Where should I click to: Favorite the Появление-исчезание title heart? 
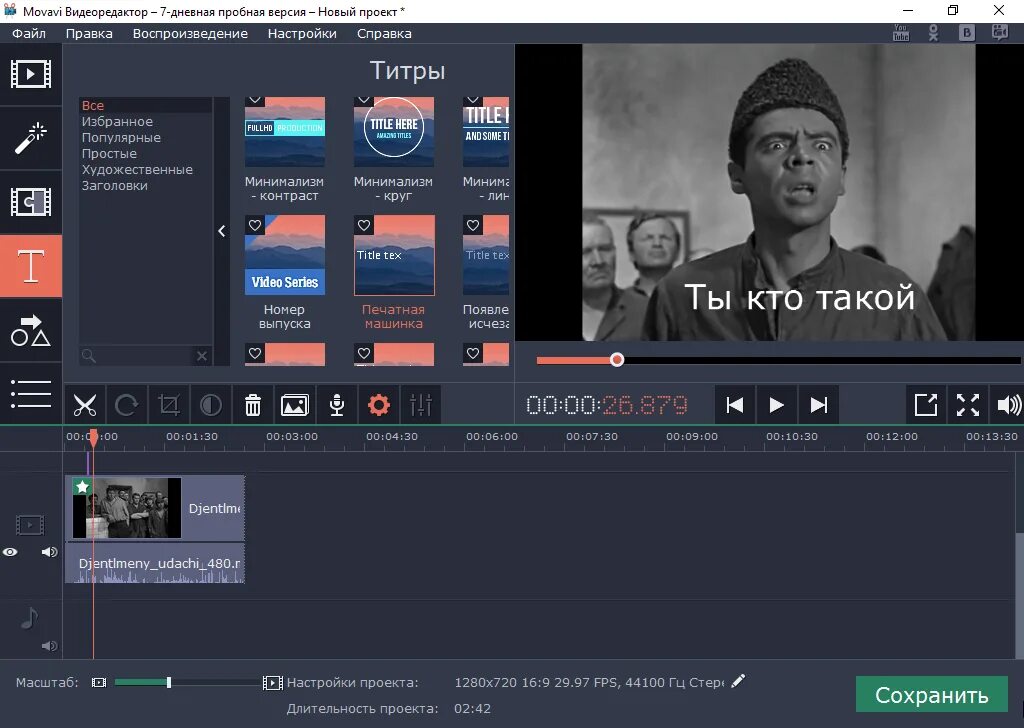(473, 225)
